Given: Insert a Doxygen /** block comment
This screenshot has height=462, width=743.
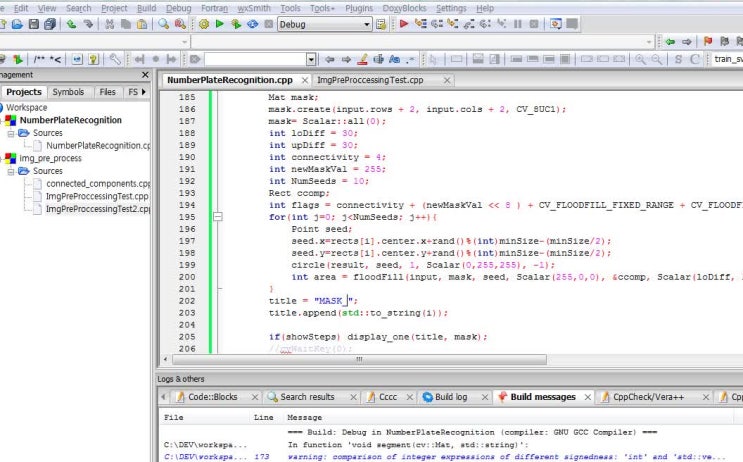Looking at the screenshot, I should 39,59.
